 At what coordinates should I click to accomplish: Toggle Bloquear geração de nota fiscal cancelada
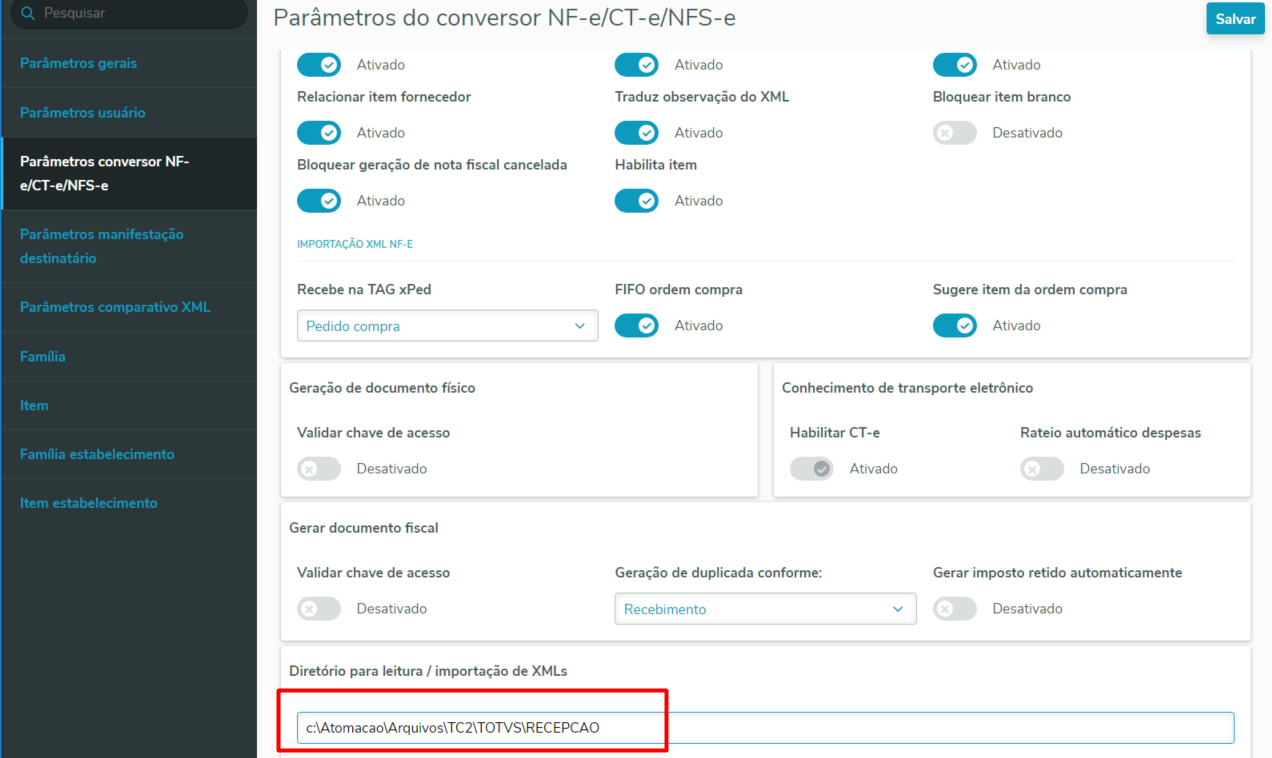pyautogui.click(x=319, y=200)
